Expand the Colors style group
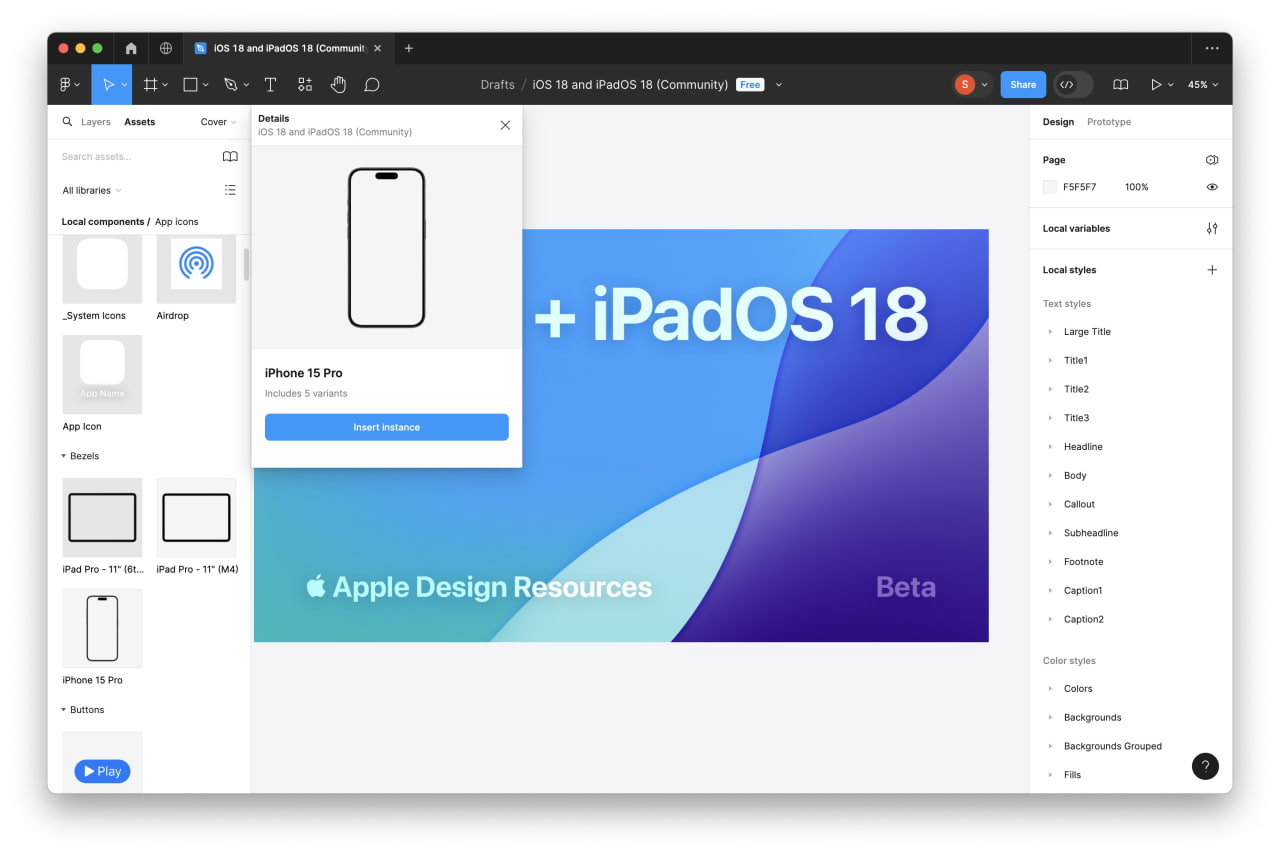The width and height of the screenshot is (1280, 856). tap(1050, 688)
